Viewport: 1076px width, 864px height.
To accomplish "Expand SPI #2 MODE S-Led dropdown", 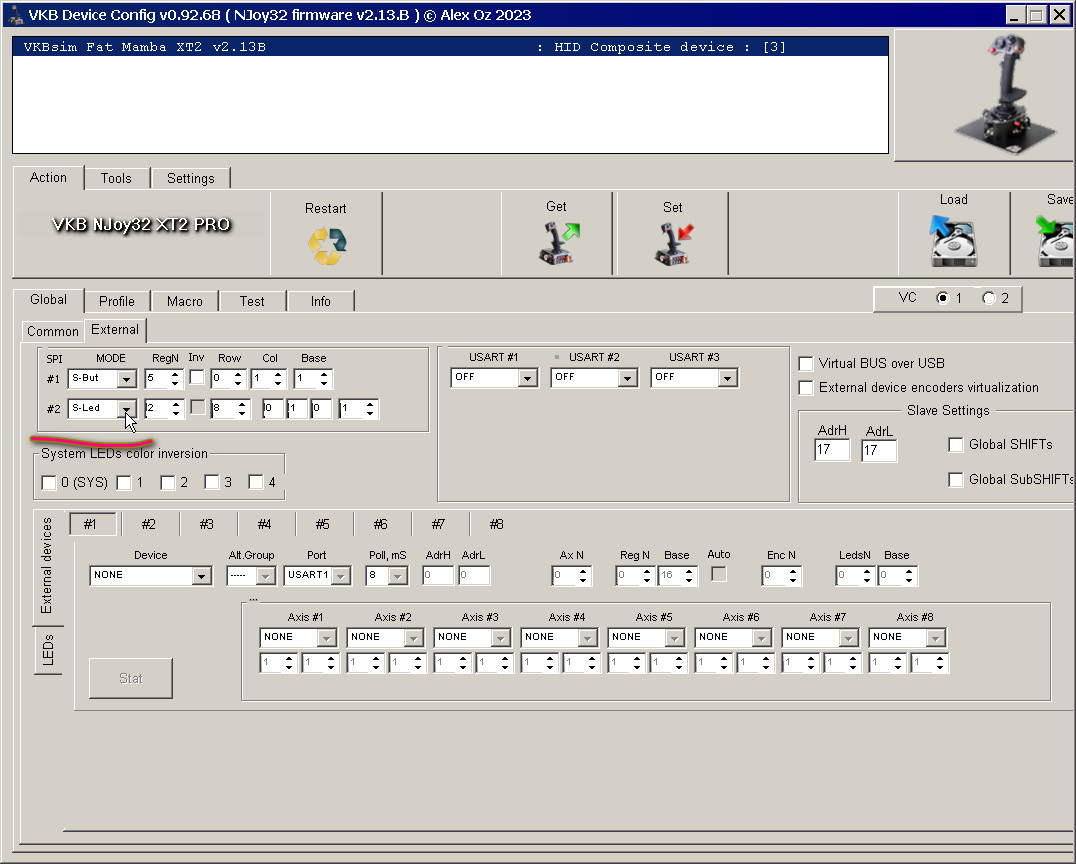I will tap(127, 409).
